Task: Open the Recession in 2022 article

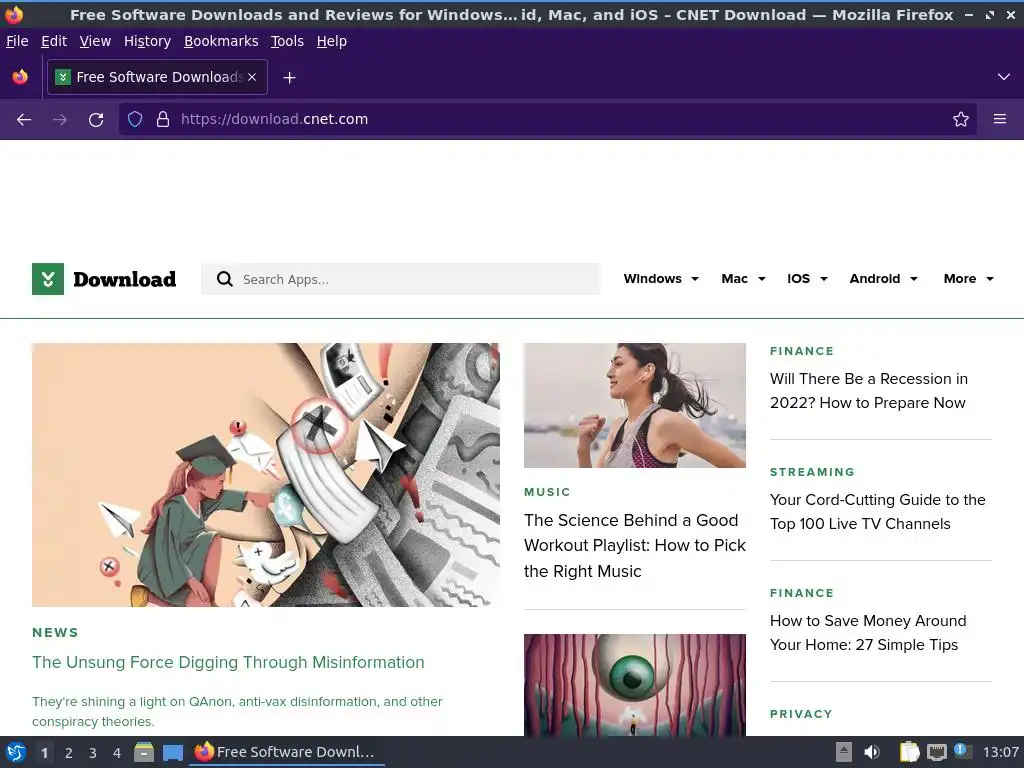Action: (869, 391)
